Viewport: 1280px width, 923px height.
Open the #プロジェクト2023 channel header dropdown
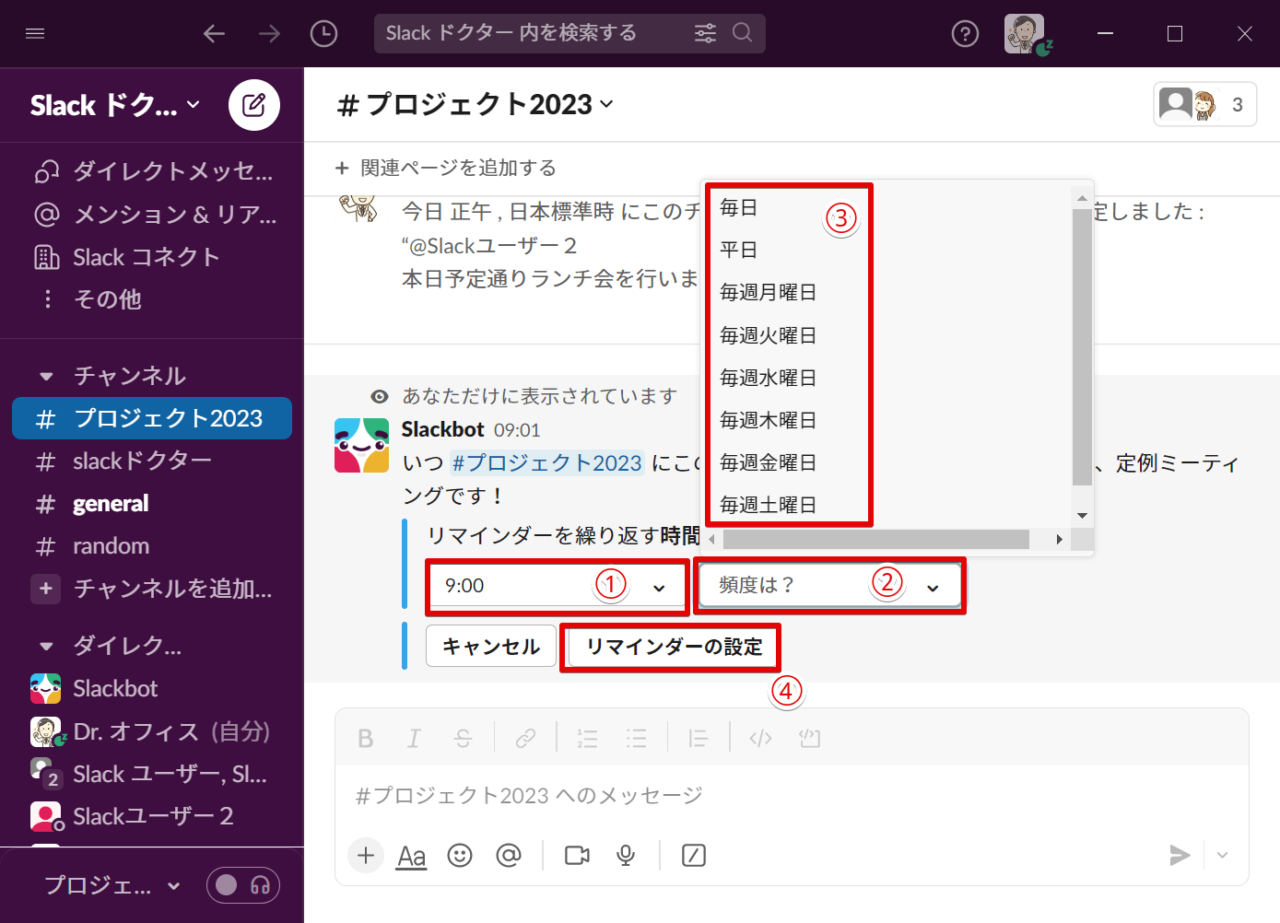pyautogui.click(x=475, y=105)
